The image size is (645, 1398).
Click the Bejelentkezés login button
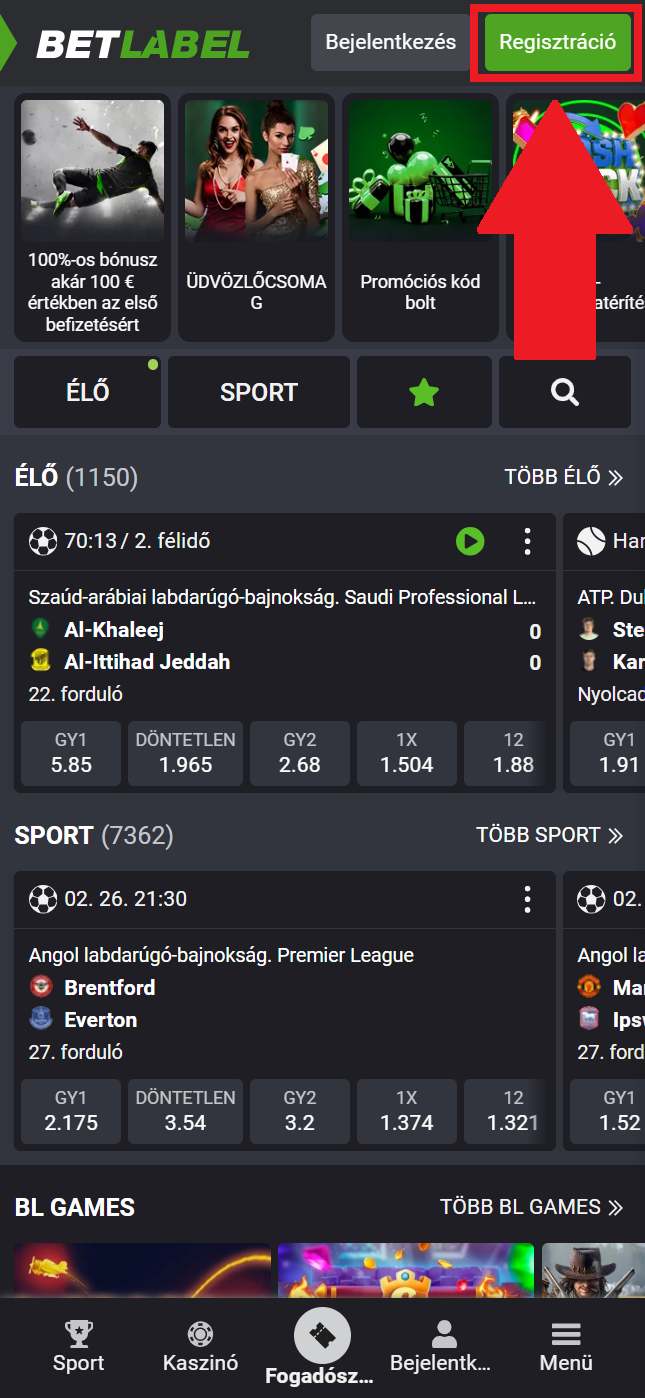click(390, 43)
